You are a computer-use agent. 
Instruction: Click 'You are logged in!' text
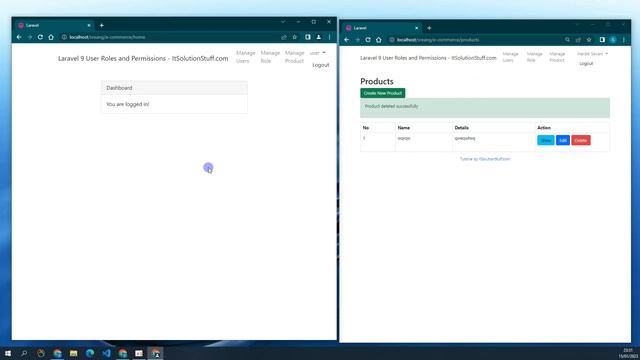click(x=128, y=104)
